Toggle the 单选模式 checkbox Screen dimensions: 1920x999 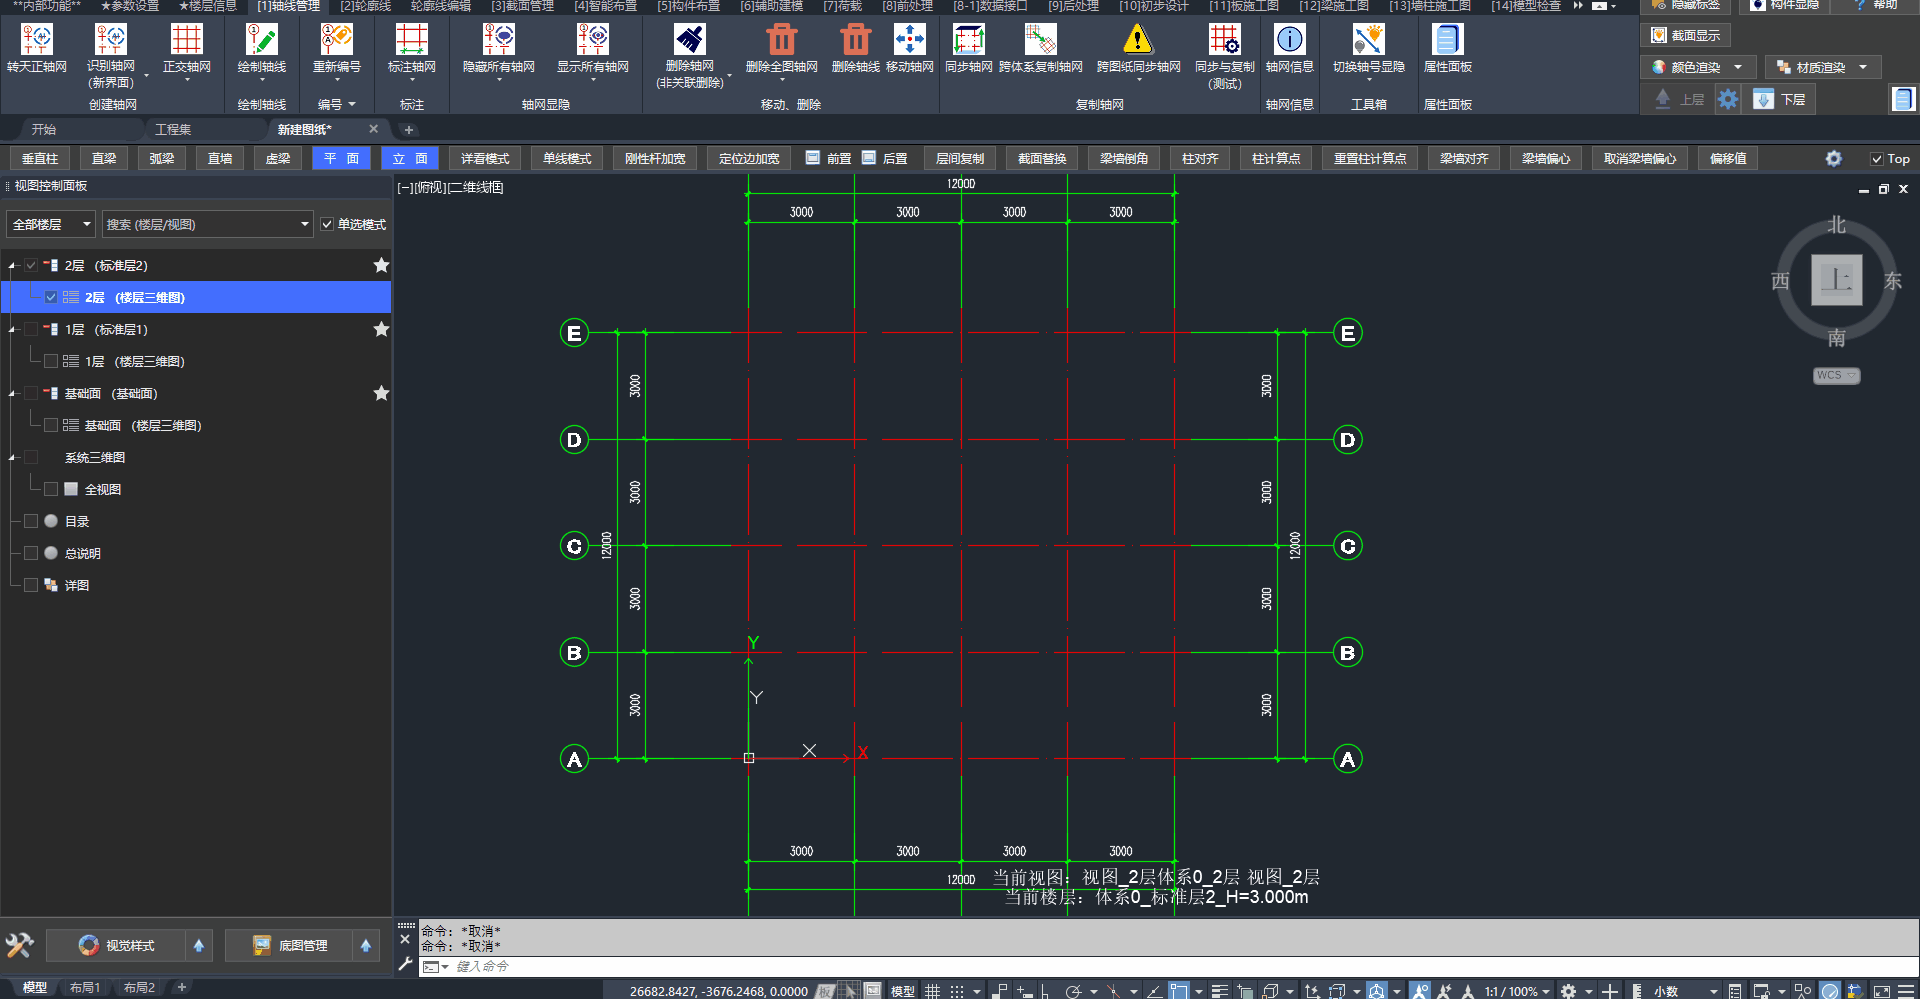(x=327, y=225)
